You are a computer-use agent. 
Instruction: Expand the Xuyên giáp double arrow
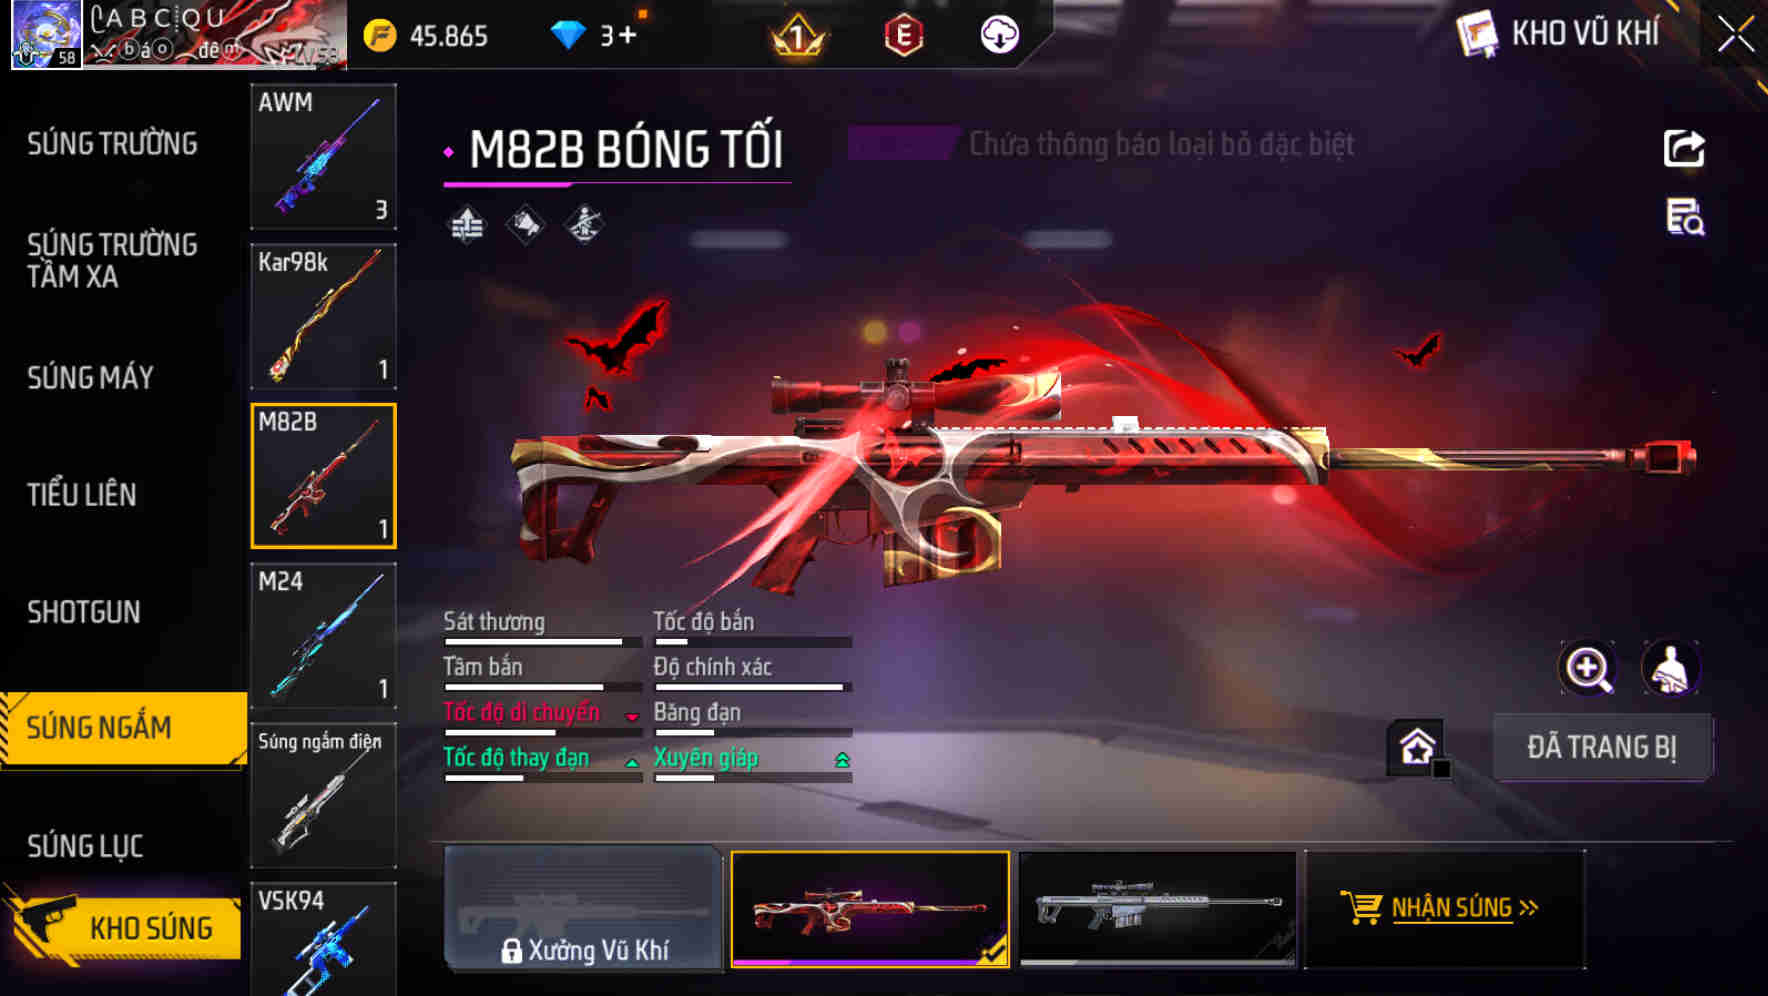(x=842, y=761)
